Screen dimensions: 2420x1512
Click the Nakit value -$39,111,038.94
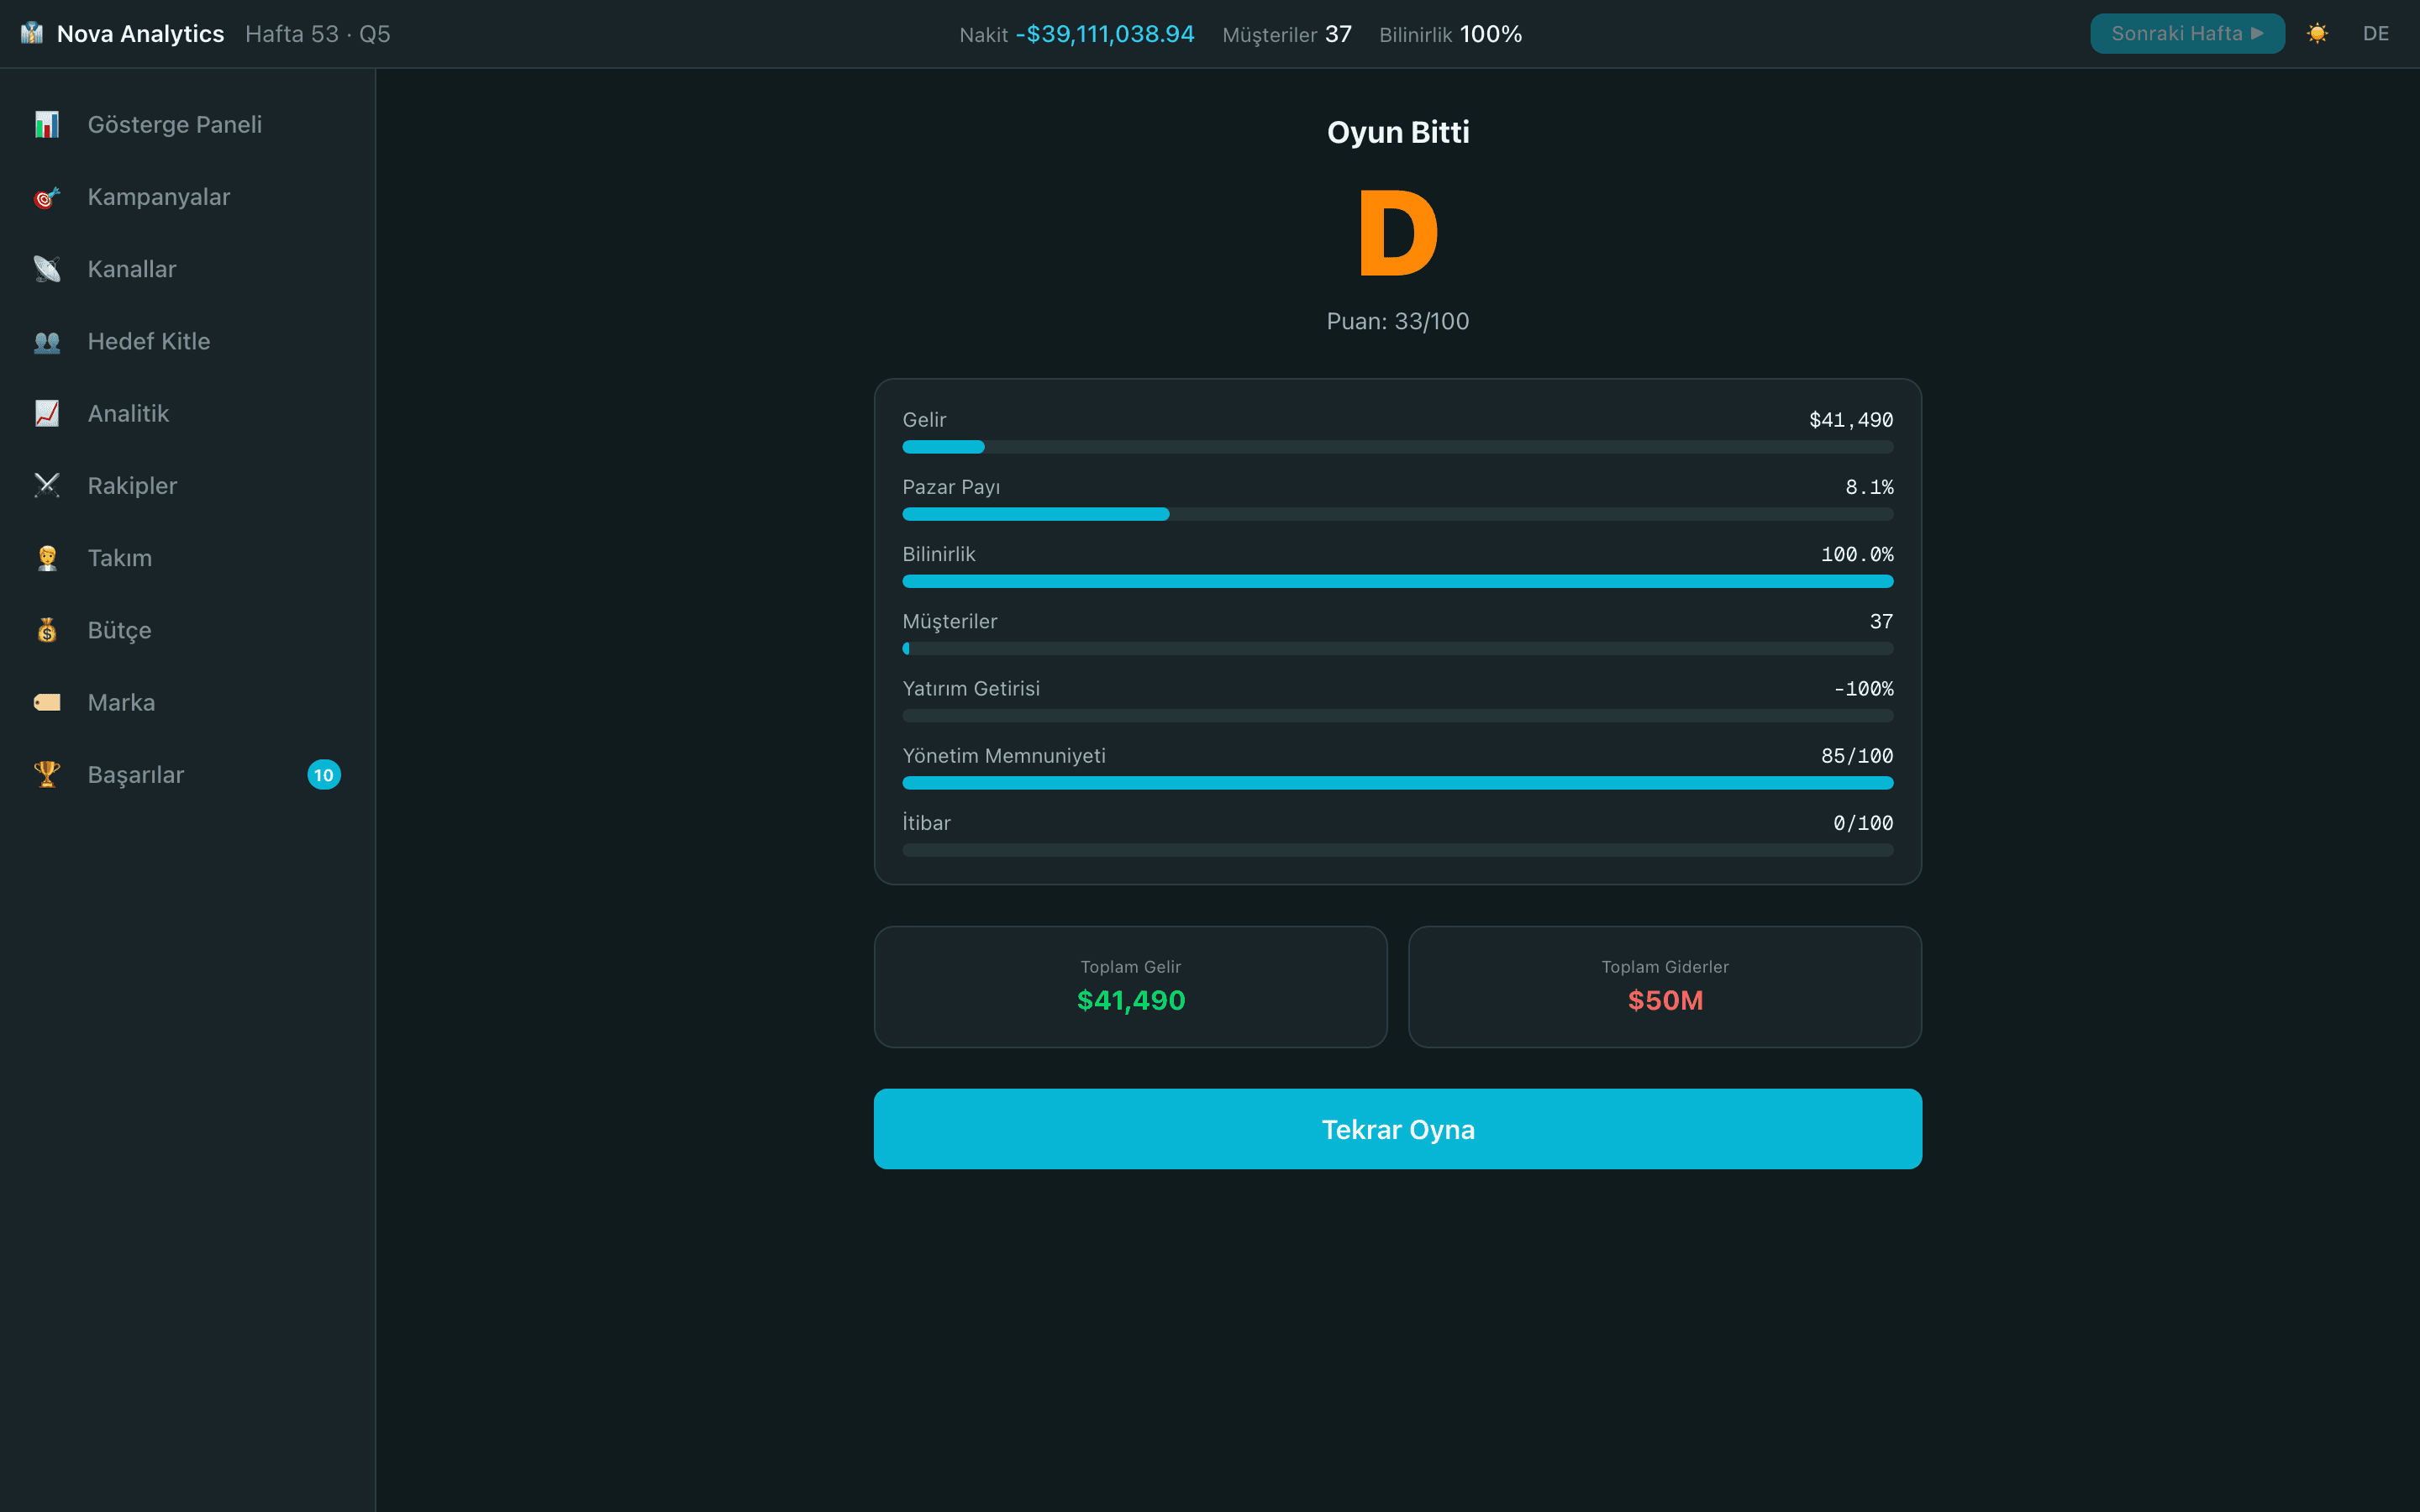click(x=1104, y=34)
